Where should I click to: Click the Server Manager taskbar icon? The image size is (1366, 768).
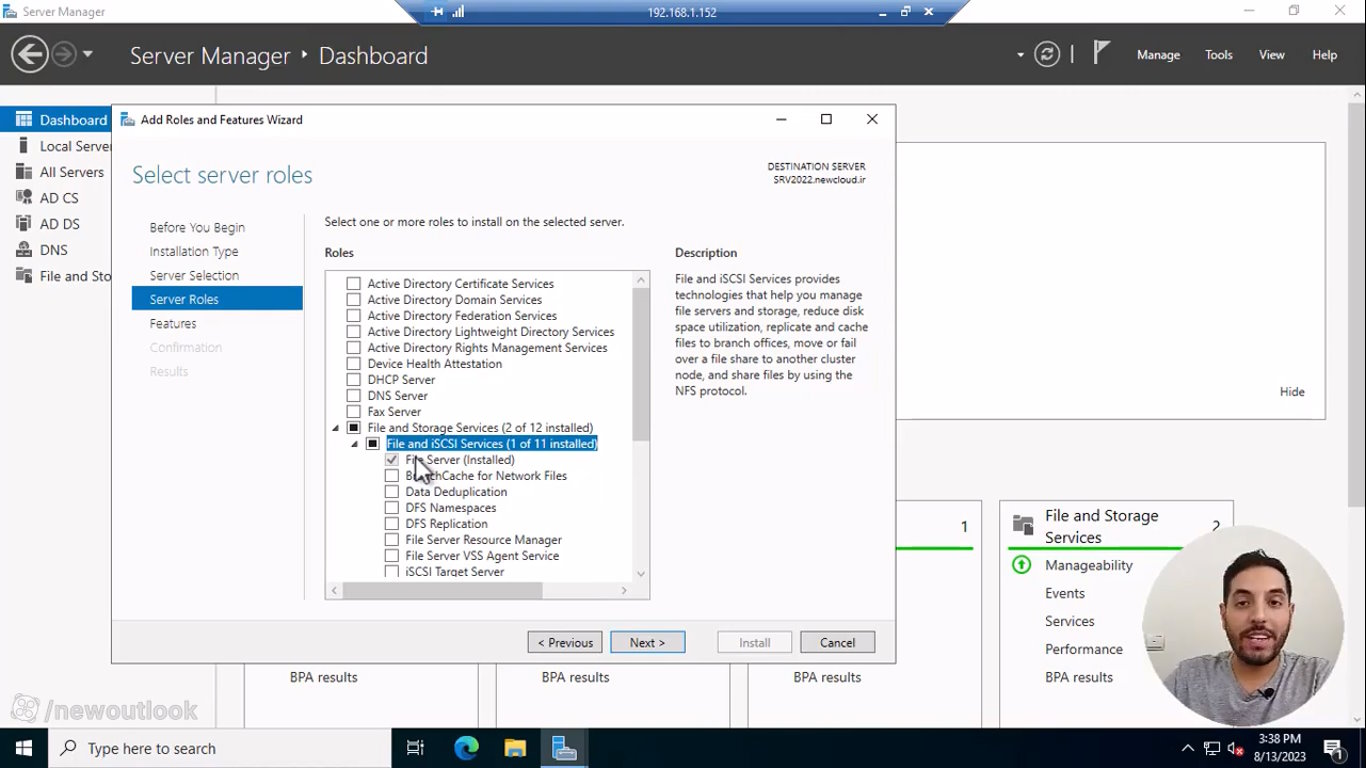(x=564, y=748)
